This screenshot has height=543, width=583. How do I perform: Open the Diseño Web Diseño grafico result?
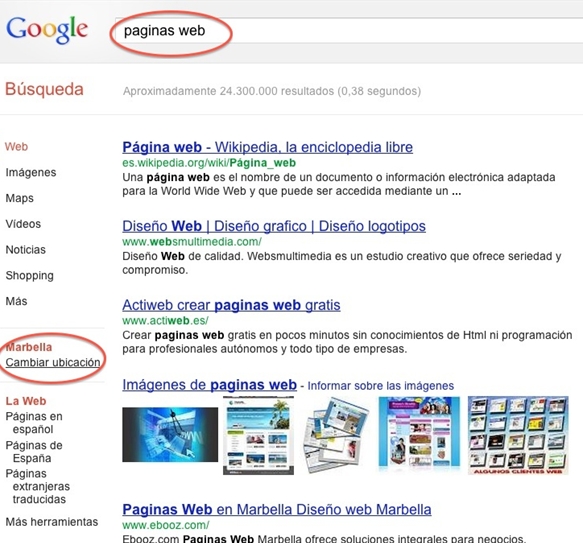[x=274, y=226]
